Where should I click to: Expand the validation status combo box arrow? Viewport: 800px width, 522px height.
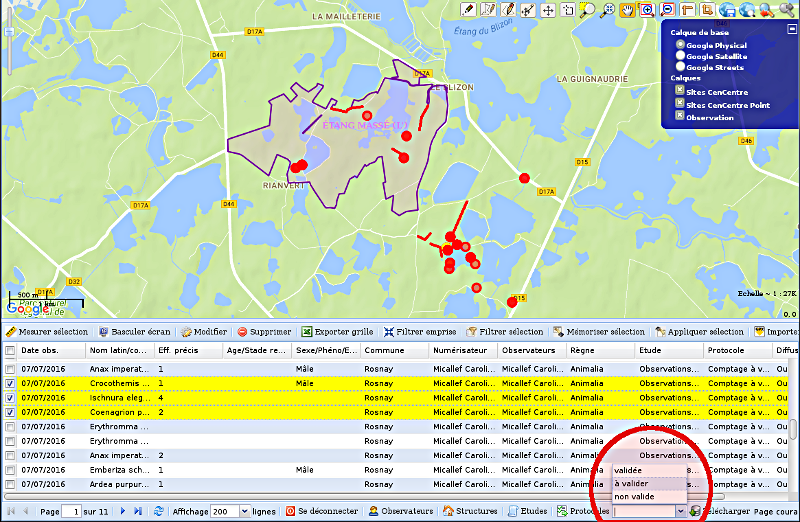681,511
